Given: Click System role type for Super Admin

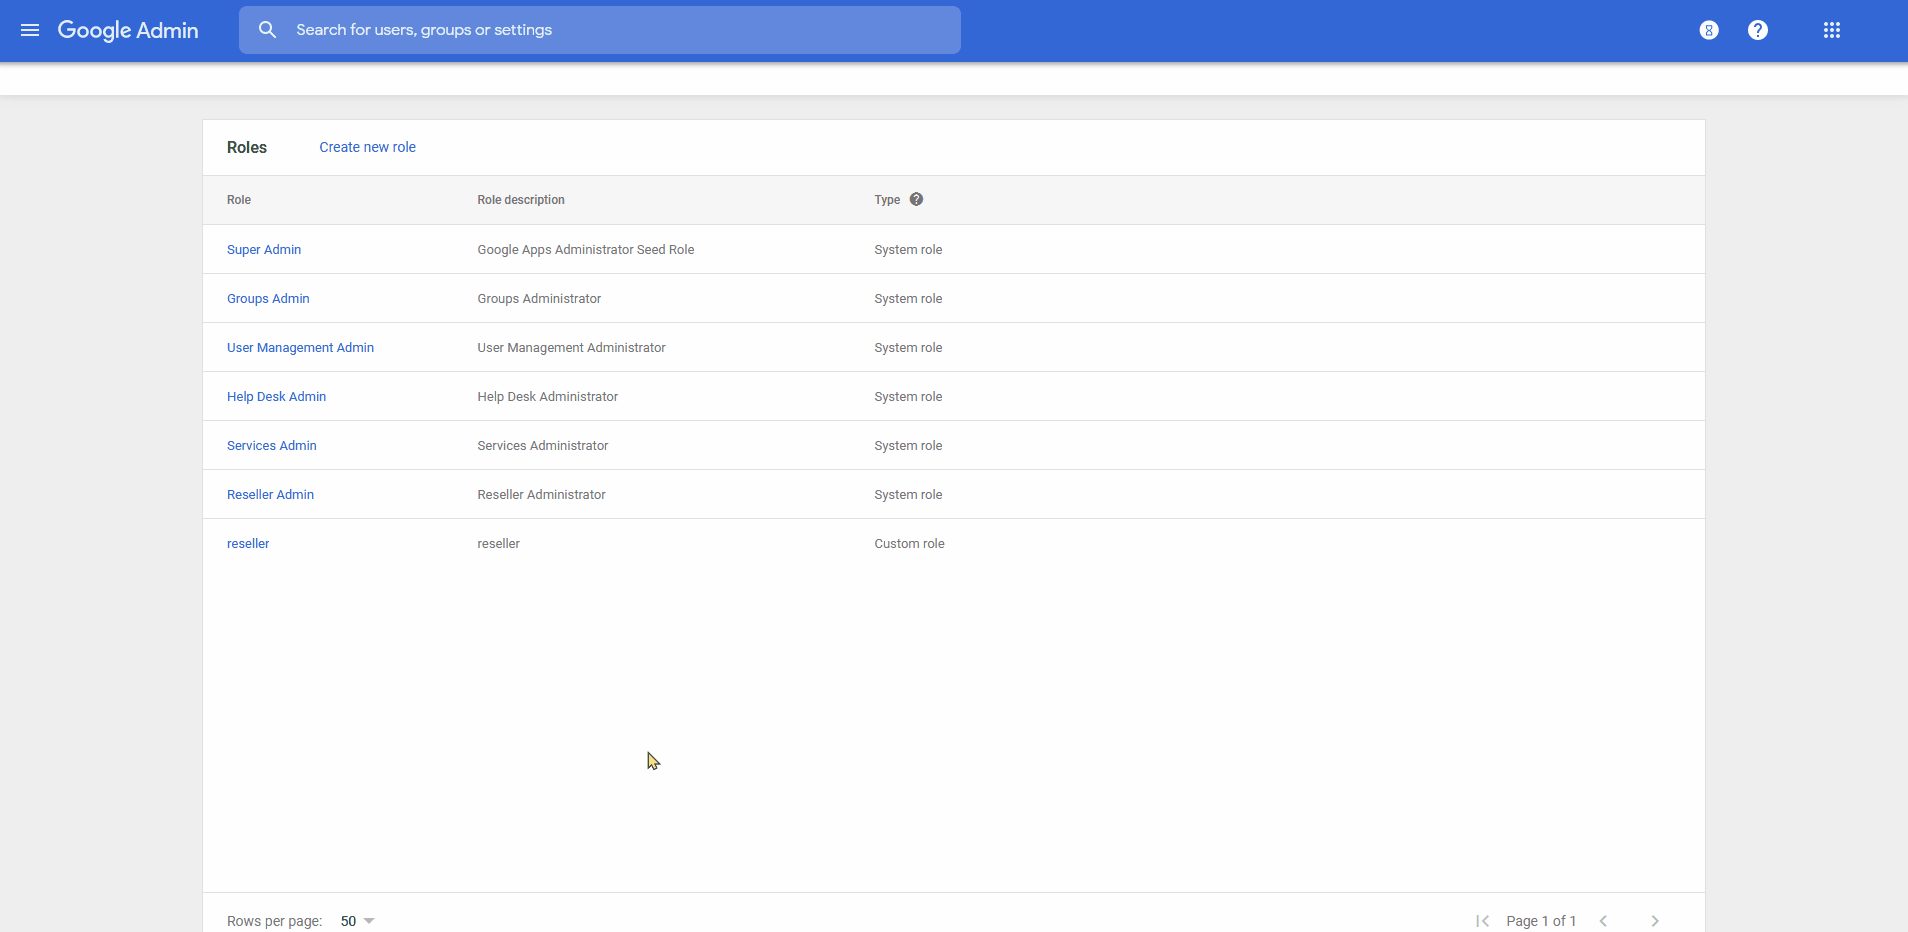Looking at the screenshot, I should pos(908,250).
